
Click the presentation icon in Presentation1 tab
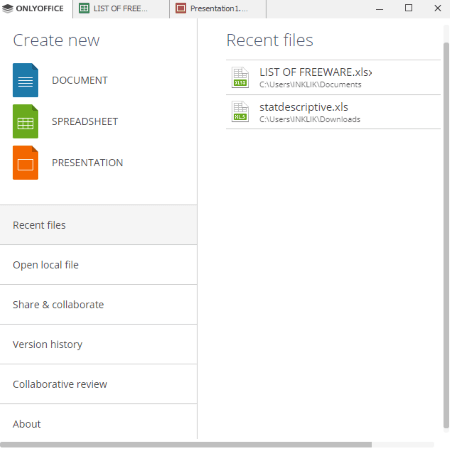pos(181,8)
